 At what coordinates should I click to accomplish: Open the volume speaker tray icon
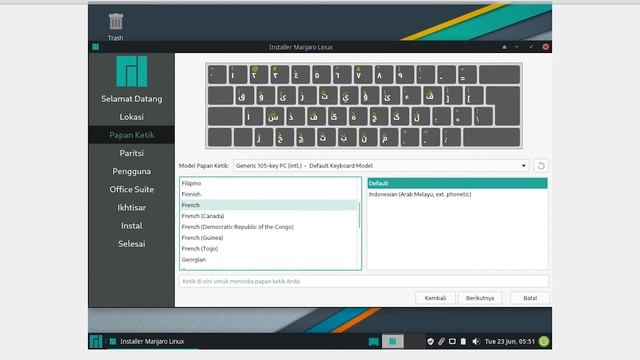coord(476,341)
